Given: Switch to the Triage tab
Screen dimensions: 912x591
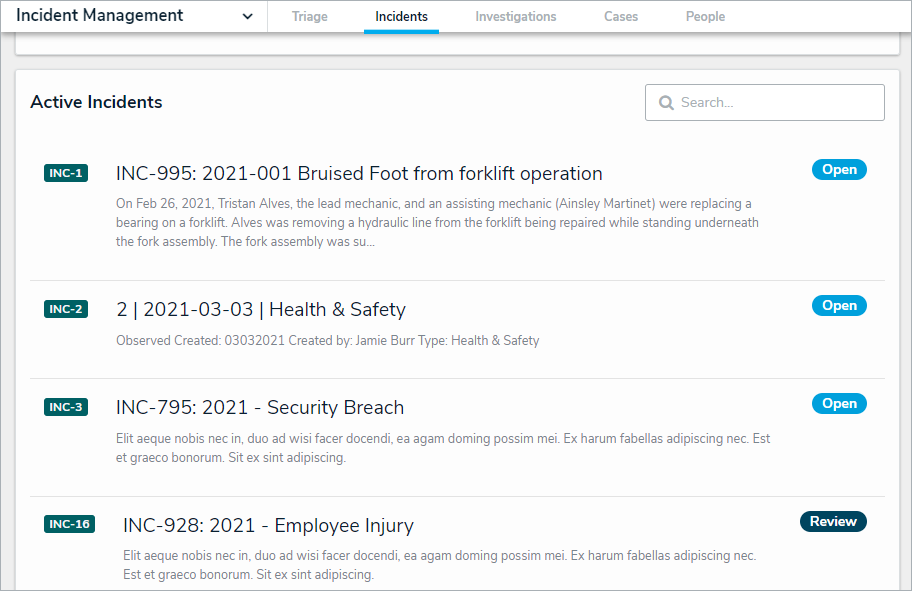Looking at the screenshot, I should click(310, 17).
